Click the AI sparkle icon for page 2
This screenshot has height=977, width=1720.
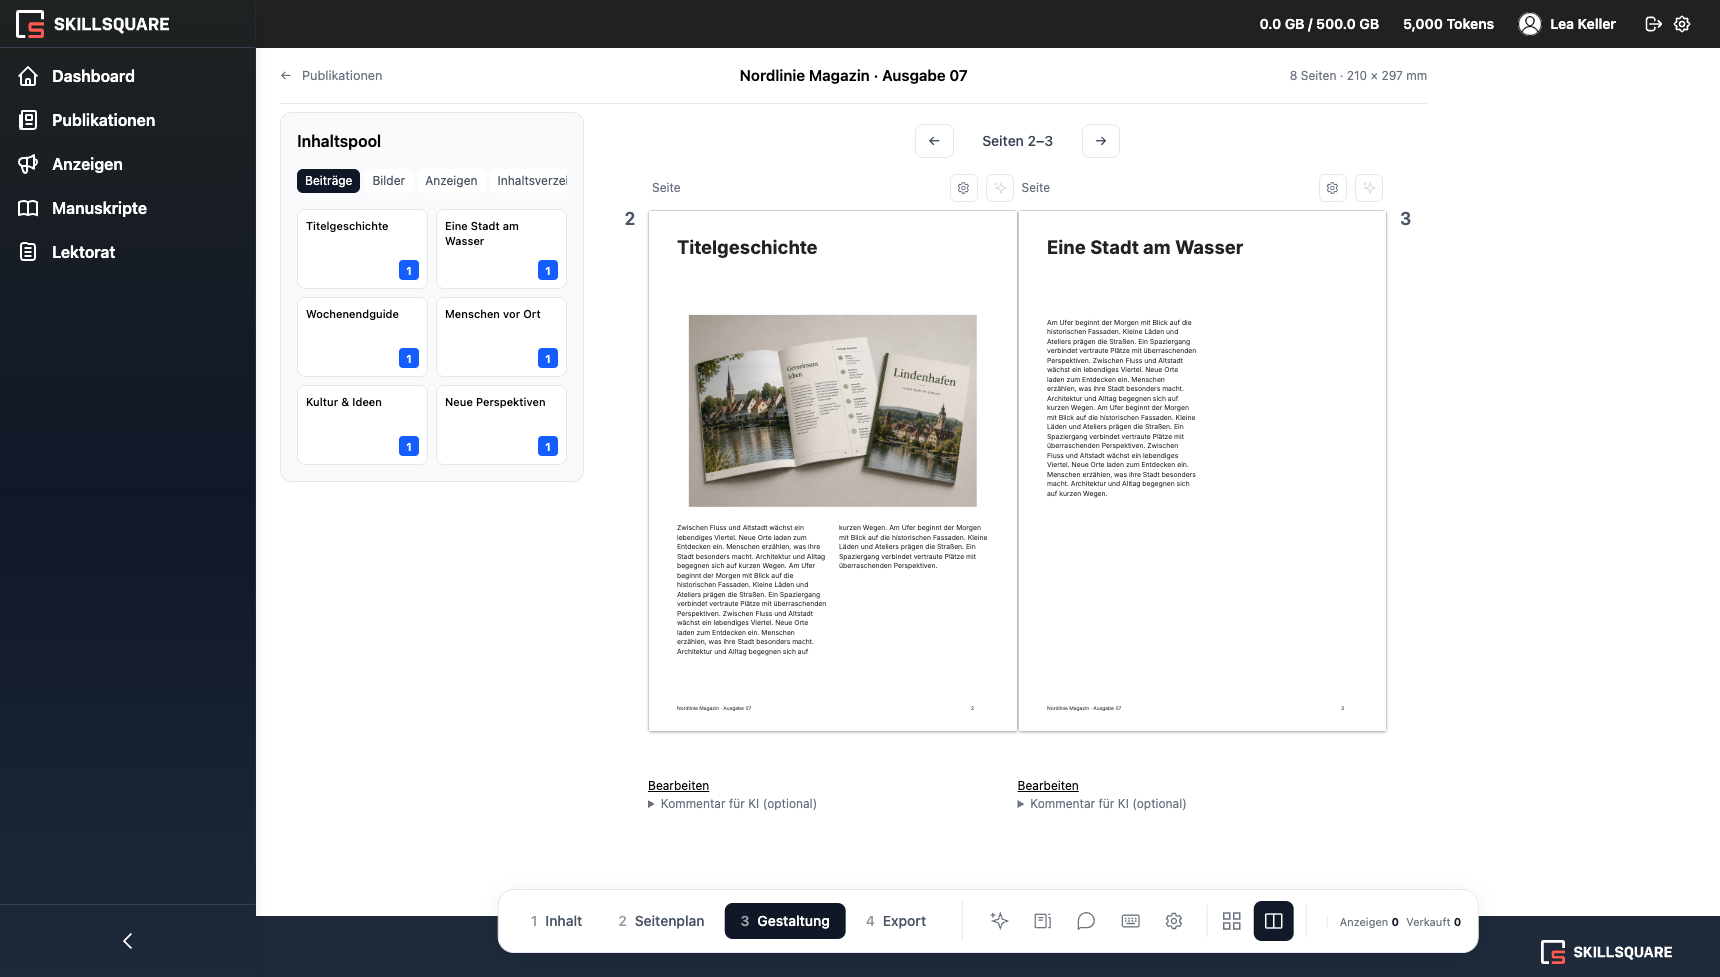pyautogui.click(x=1000, y=188)
